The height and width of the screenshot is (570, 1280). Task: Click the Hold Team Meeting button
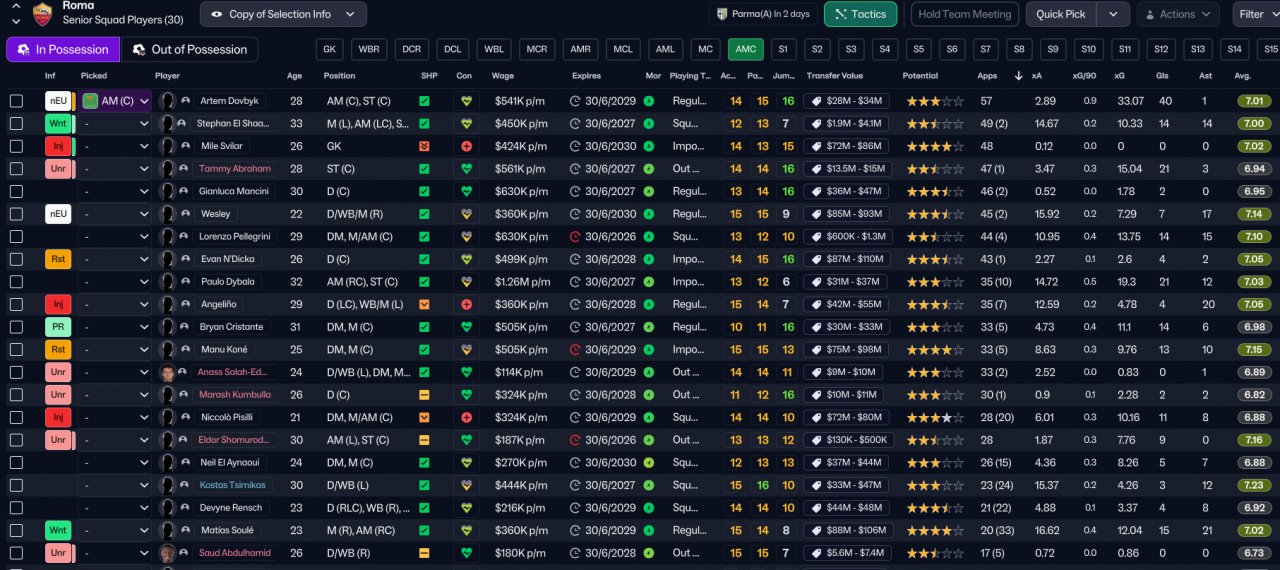point(965,14)
